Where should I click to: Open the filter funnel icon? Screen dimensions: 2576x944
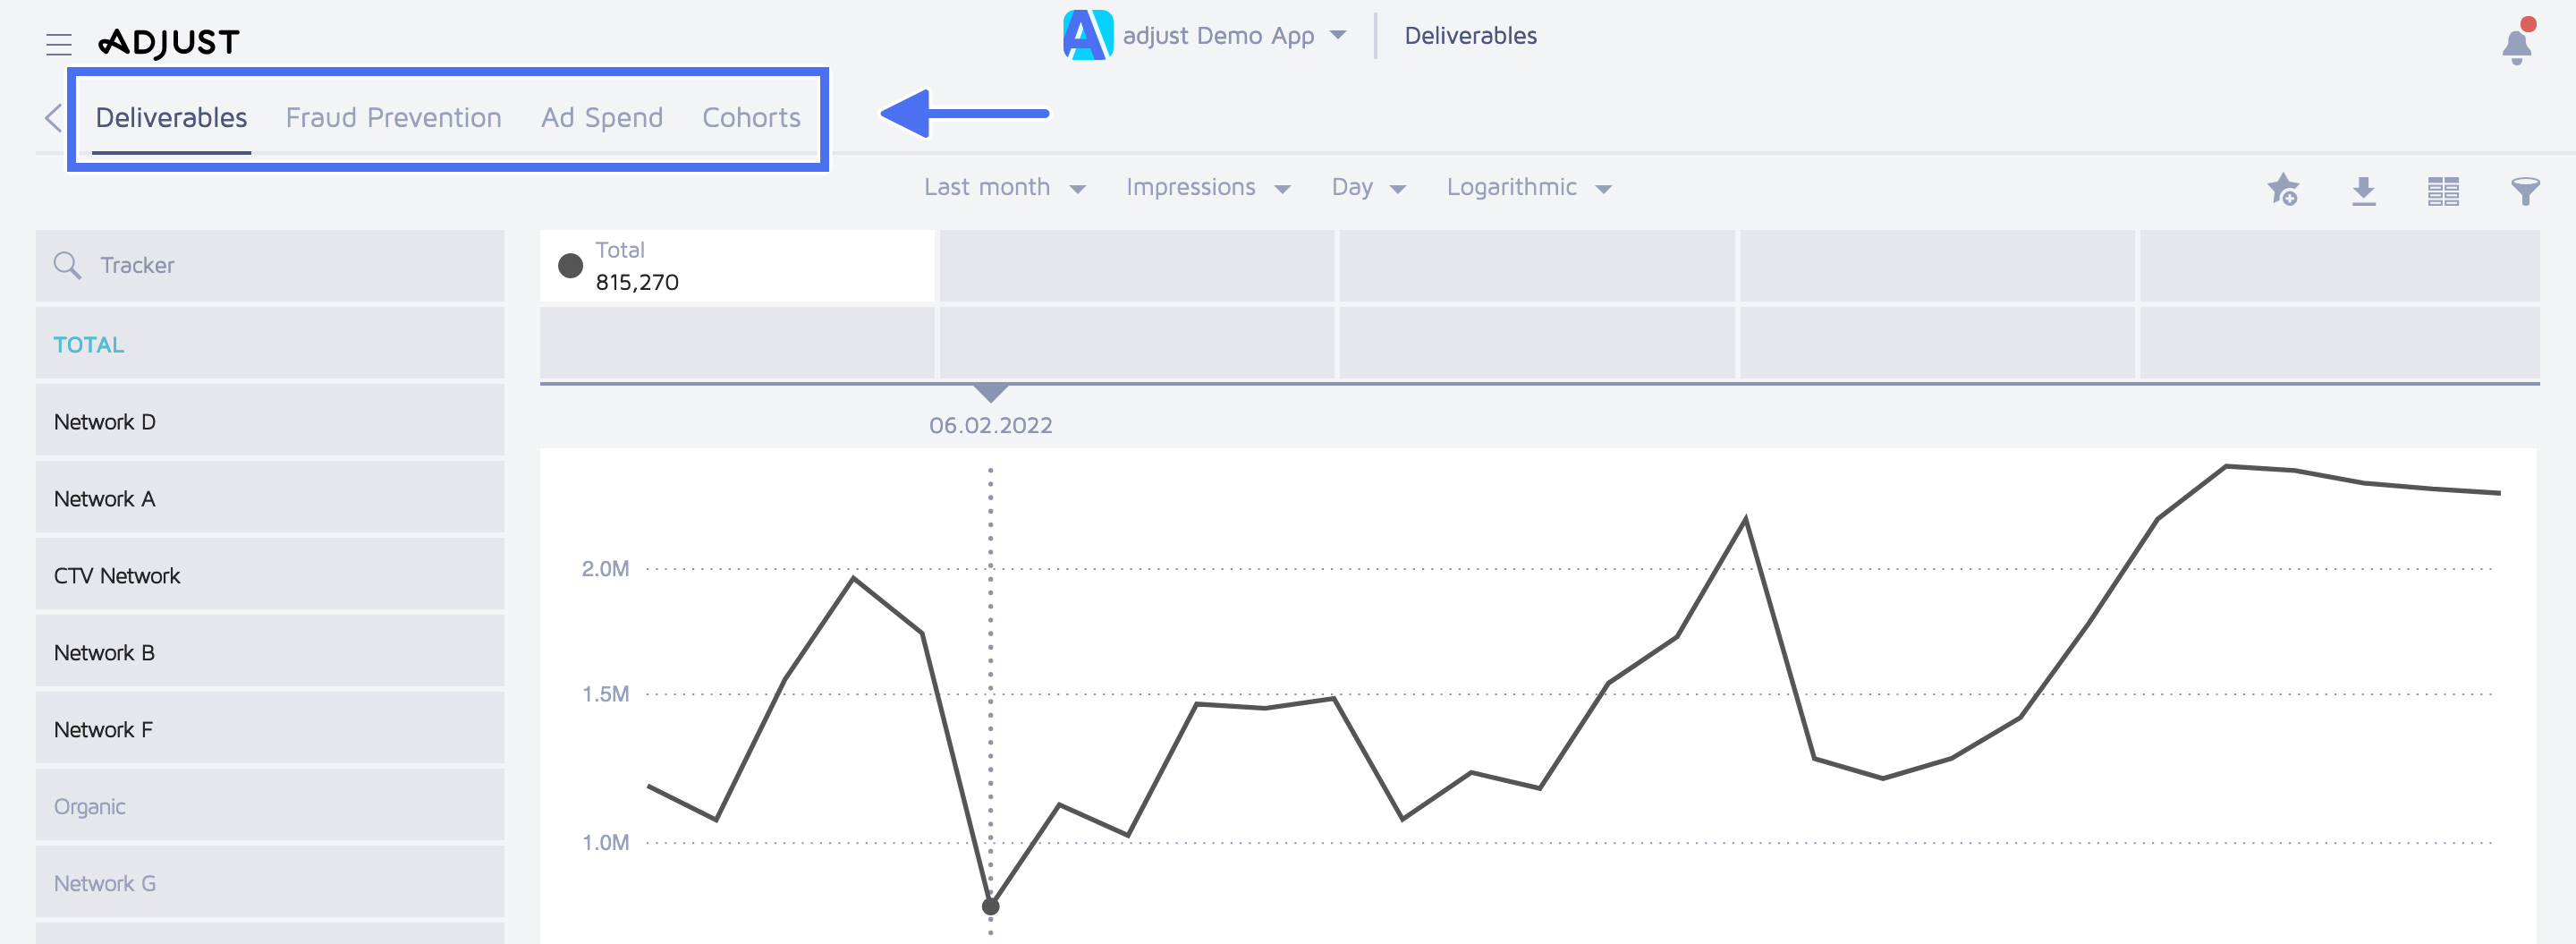point(2525,190)
